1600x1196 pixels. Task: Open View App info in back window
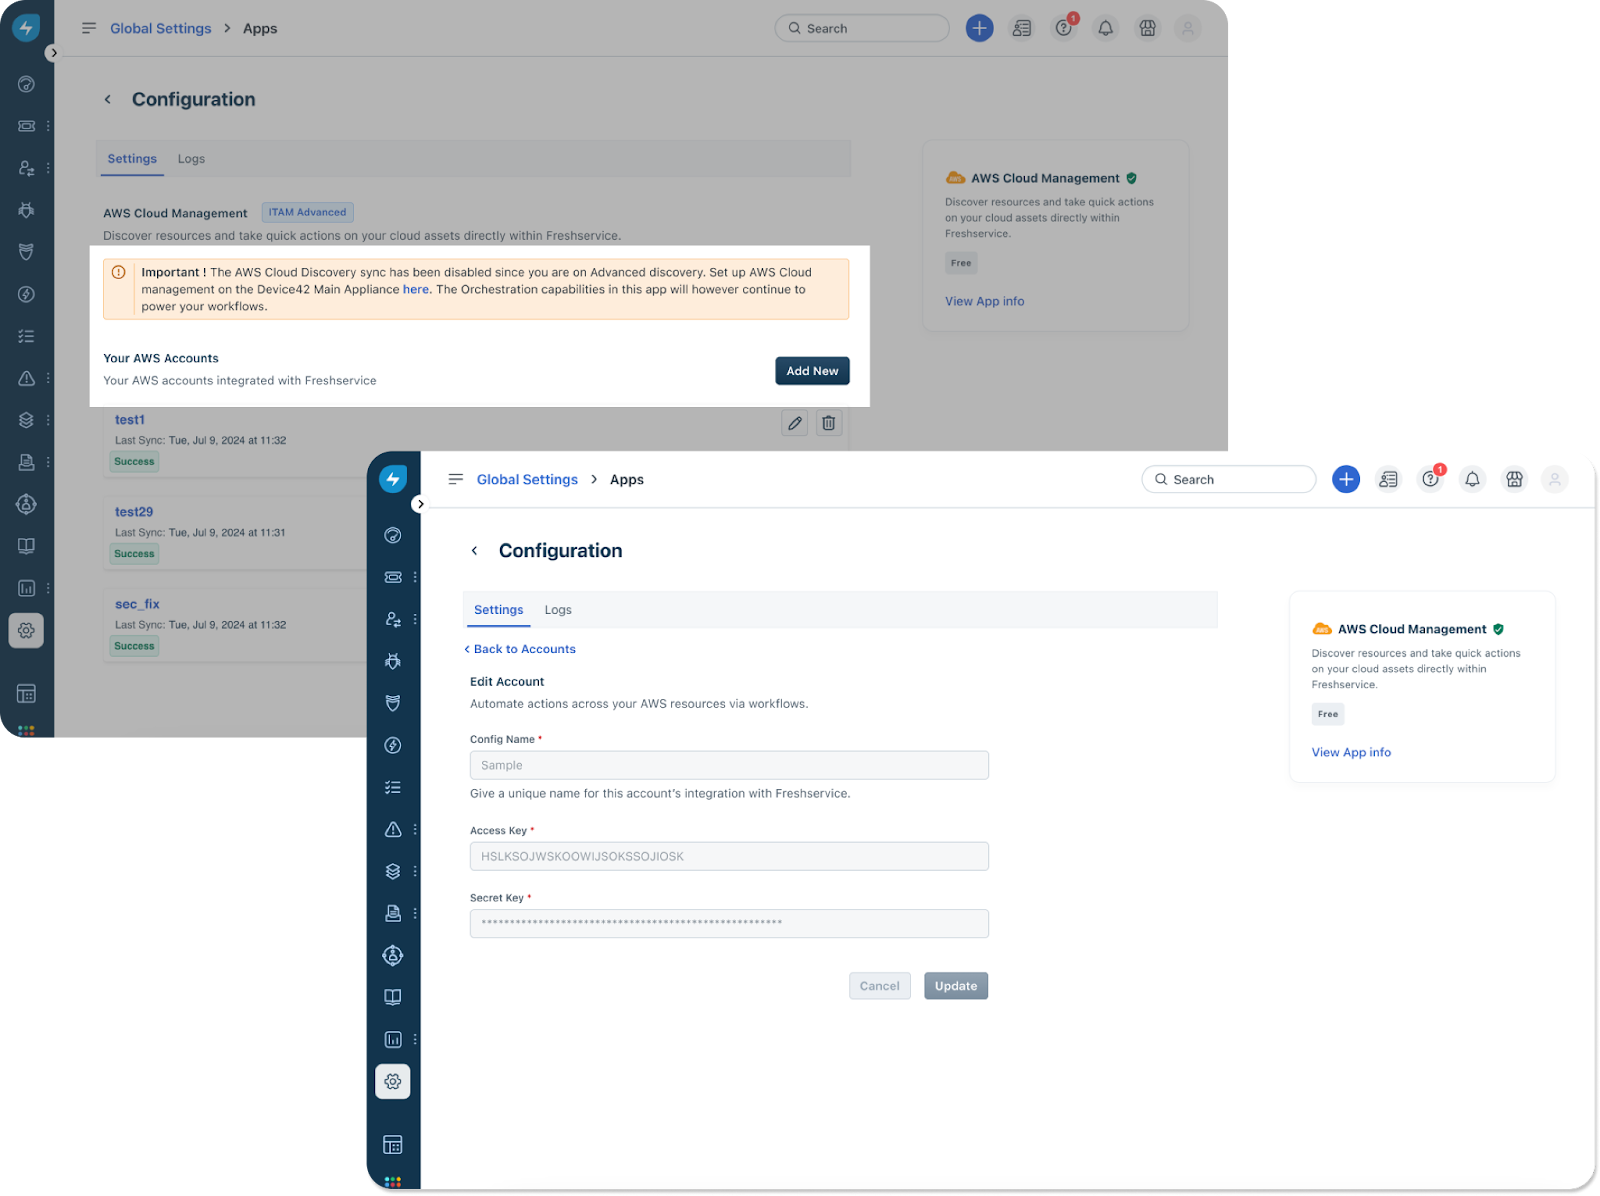[x=985, y=301]
